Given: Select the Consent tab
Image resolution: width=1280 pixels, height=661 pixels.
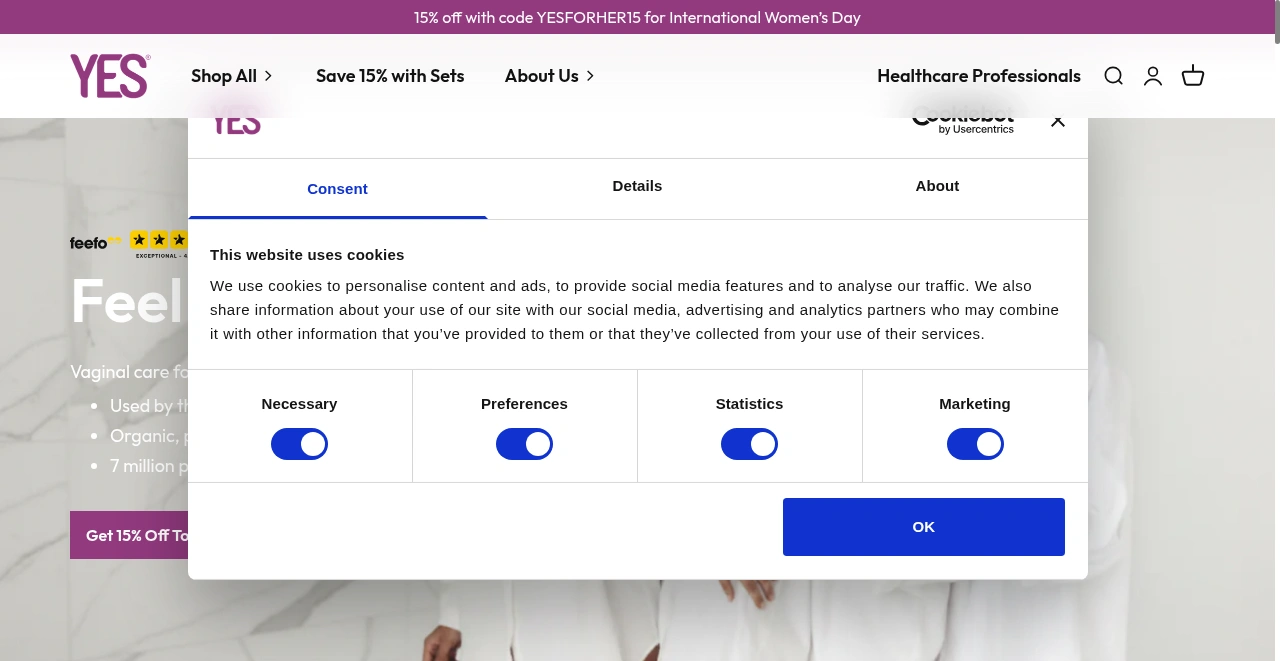Looking at the screenshot, I should click(337, 189).
